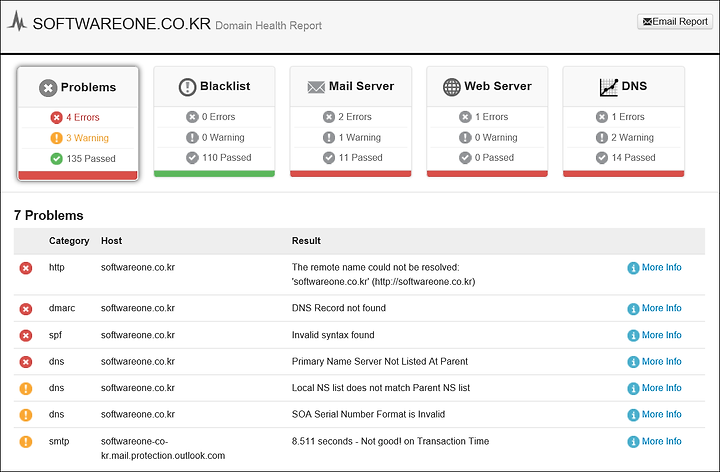Click info icon beside smtp More Info
720x472 pixels.
point(633,442)
